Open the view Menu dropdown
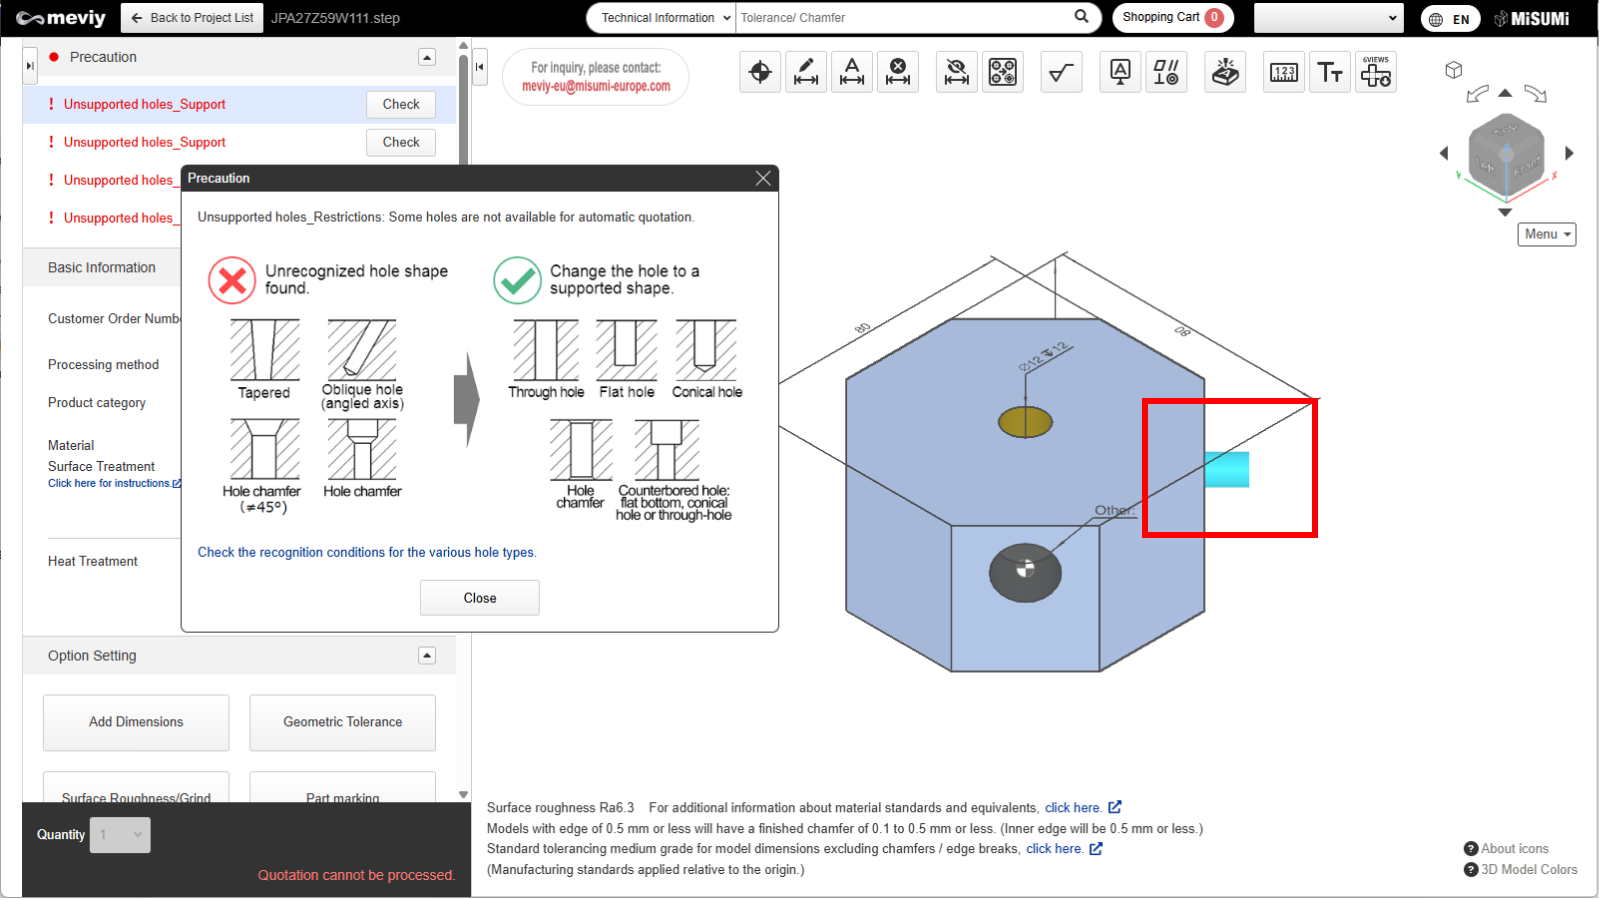Screen dimensions: 1600x900 click(x=1546, y=234)
